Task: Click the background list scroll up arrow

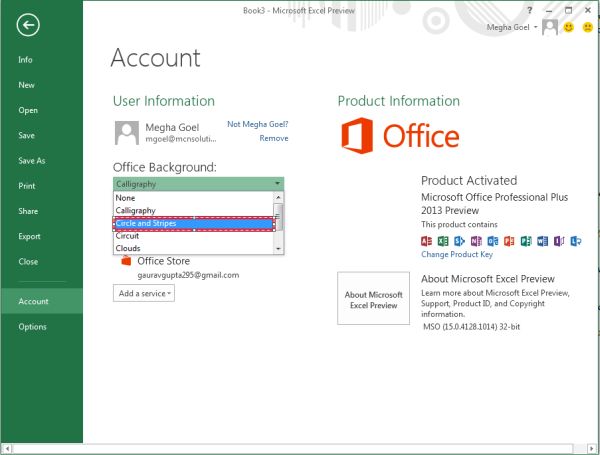Action: (279, 197)
